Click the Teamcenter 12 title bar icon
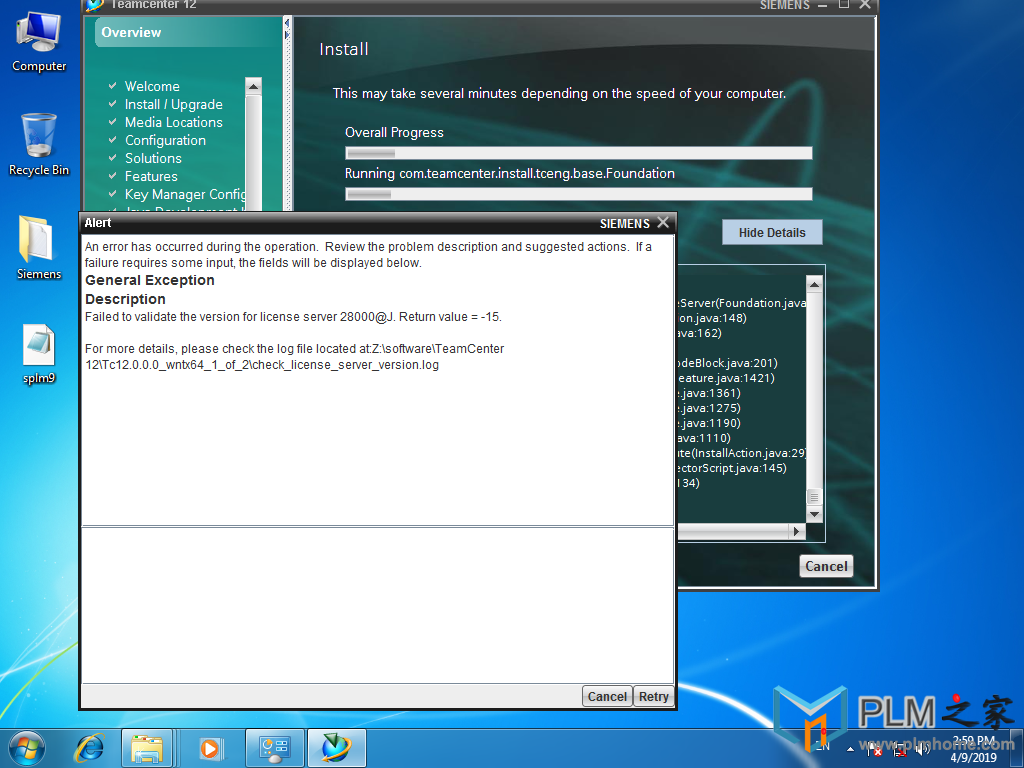The width and height of the screenshot is (1024, 768). pos(95,5)
